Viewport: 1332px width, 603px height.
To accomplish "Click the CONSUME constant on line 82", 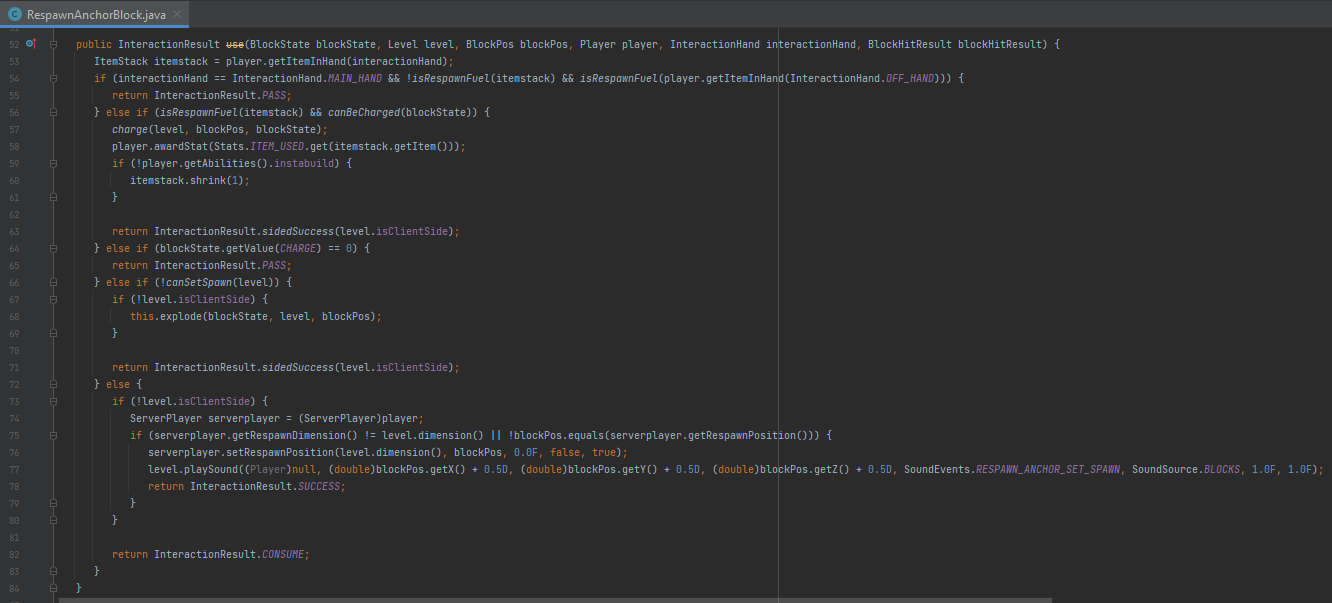I will pos(284,554).
